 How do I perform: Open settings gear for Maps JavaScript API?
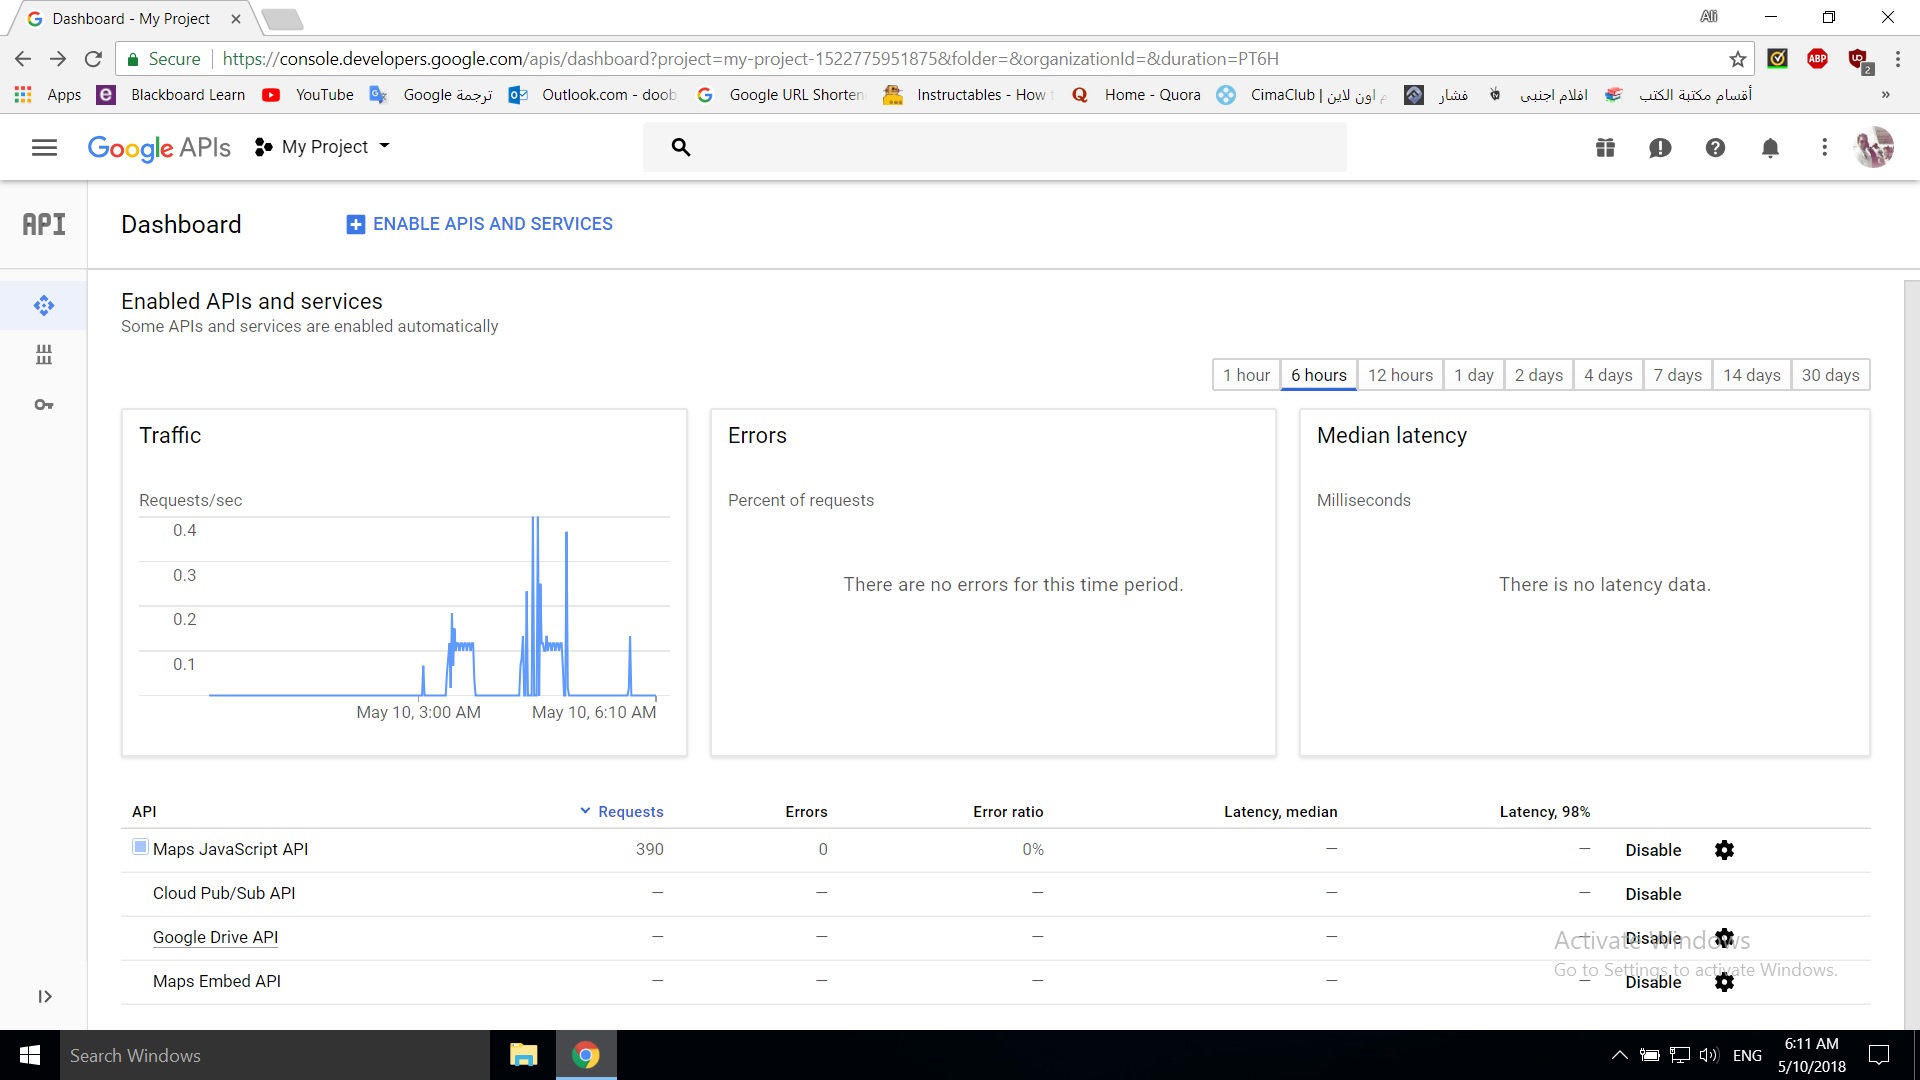click(x=1724, y=850)
